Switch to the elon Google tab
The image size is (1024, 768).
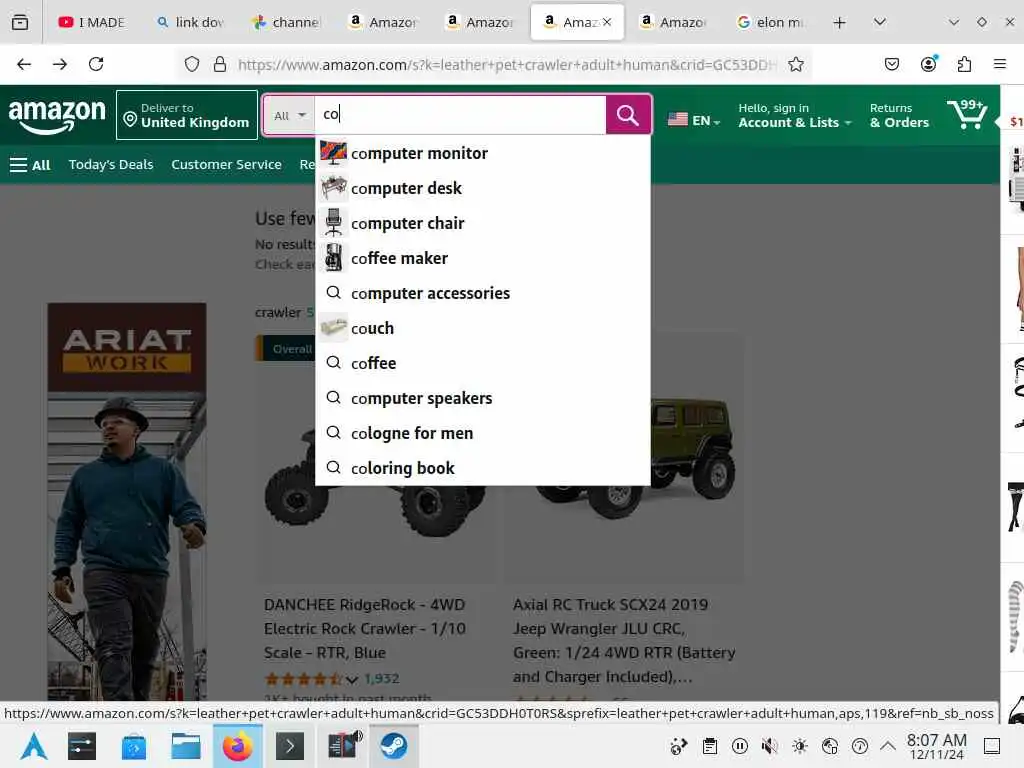coord(771,22)
